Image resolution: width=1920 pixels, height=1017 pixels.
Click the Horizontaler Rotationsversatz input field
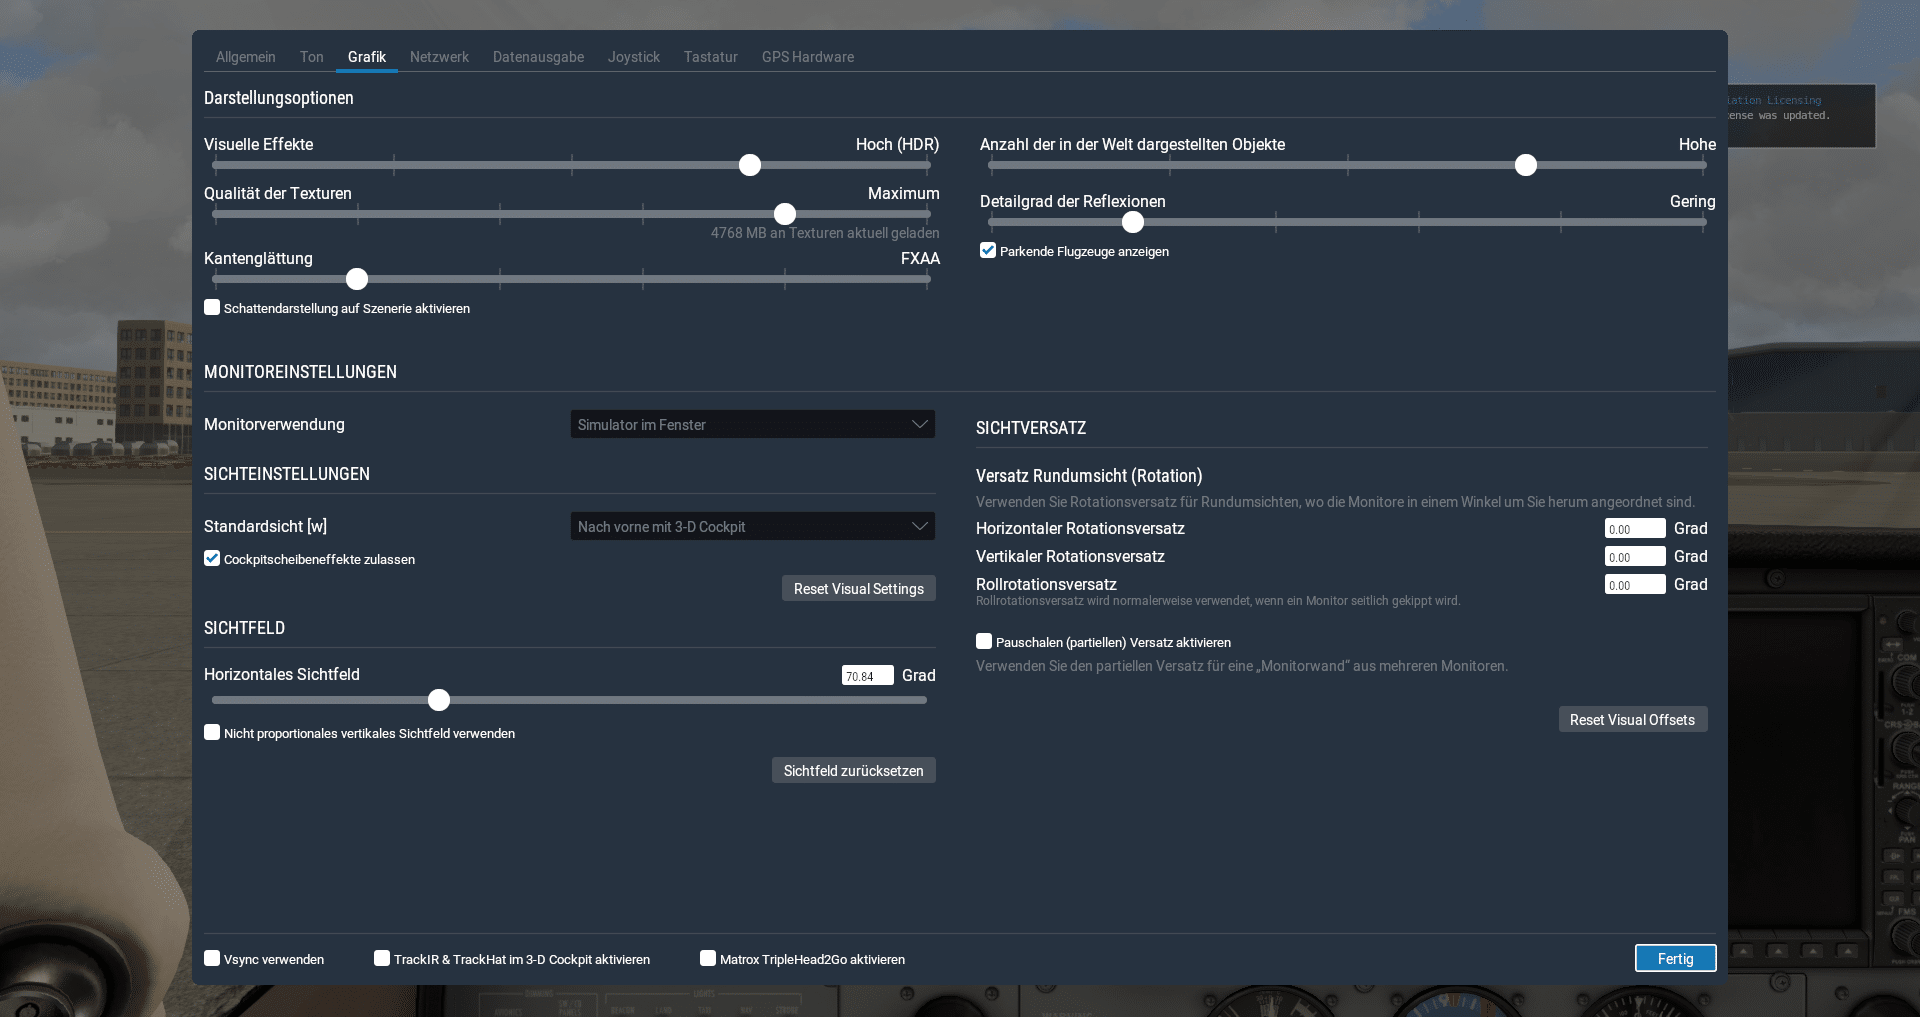click(x=1634, y=529)
